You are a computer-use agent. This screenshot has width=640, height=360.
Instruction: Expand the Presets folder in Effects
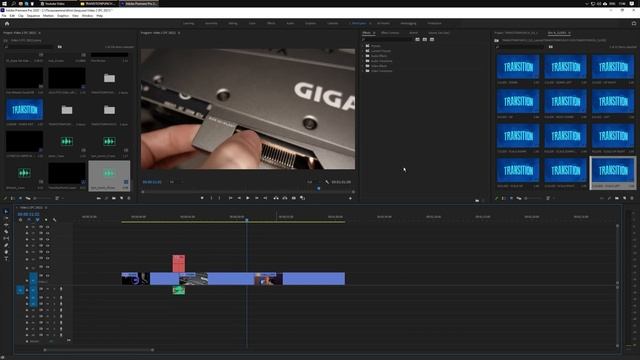363,46
